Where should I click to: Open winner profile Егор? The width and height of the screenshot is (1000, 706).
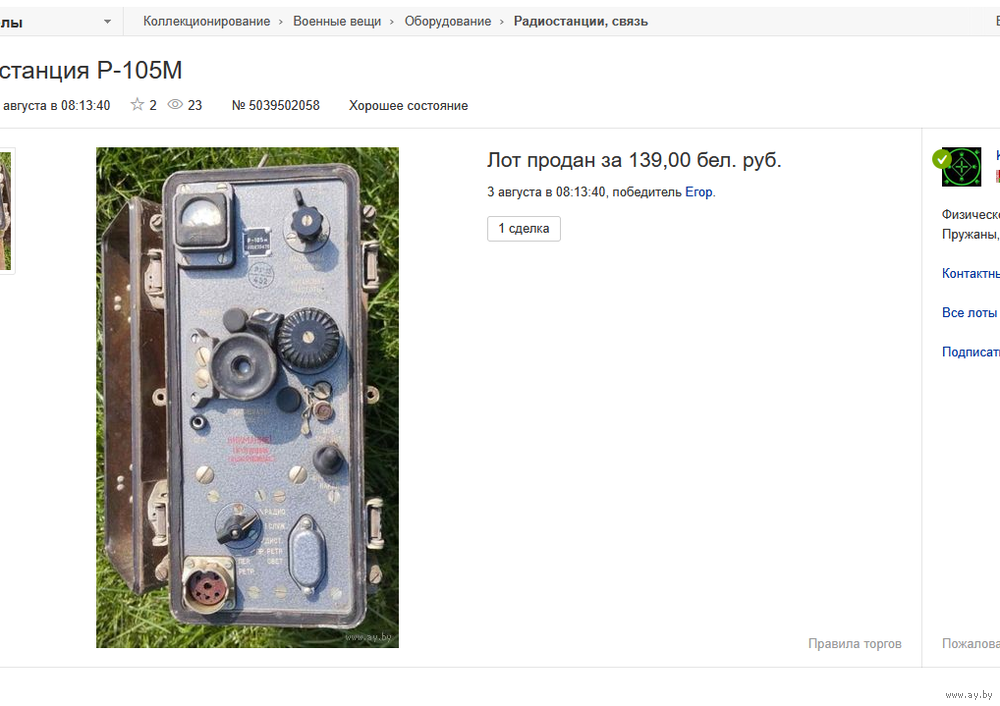click(698, 192)
